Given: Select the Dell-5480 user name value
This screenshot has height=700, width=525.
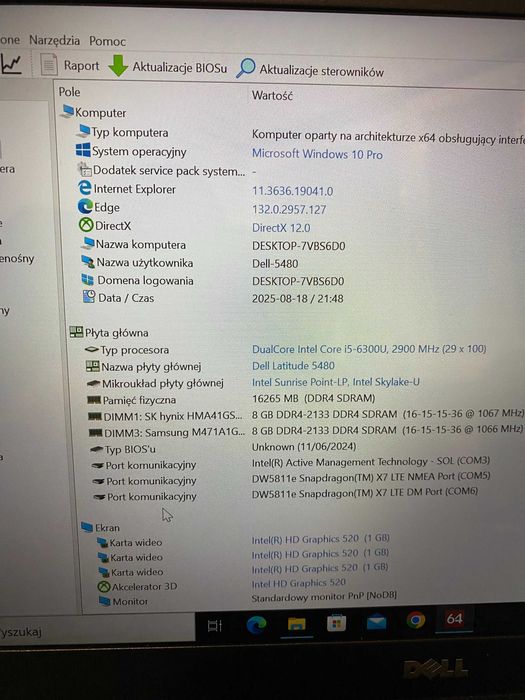Looking at the screenshot, I should (x=275, y=264).
